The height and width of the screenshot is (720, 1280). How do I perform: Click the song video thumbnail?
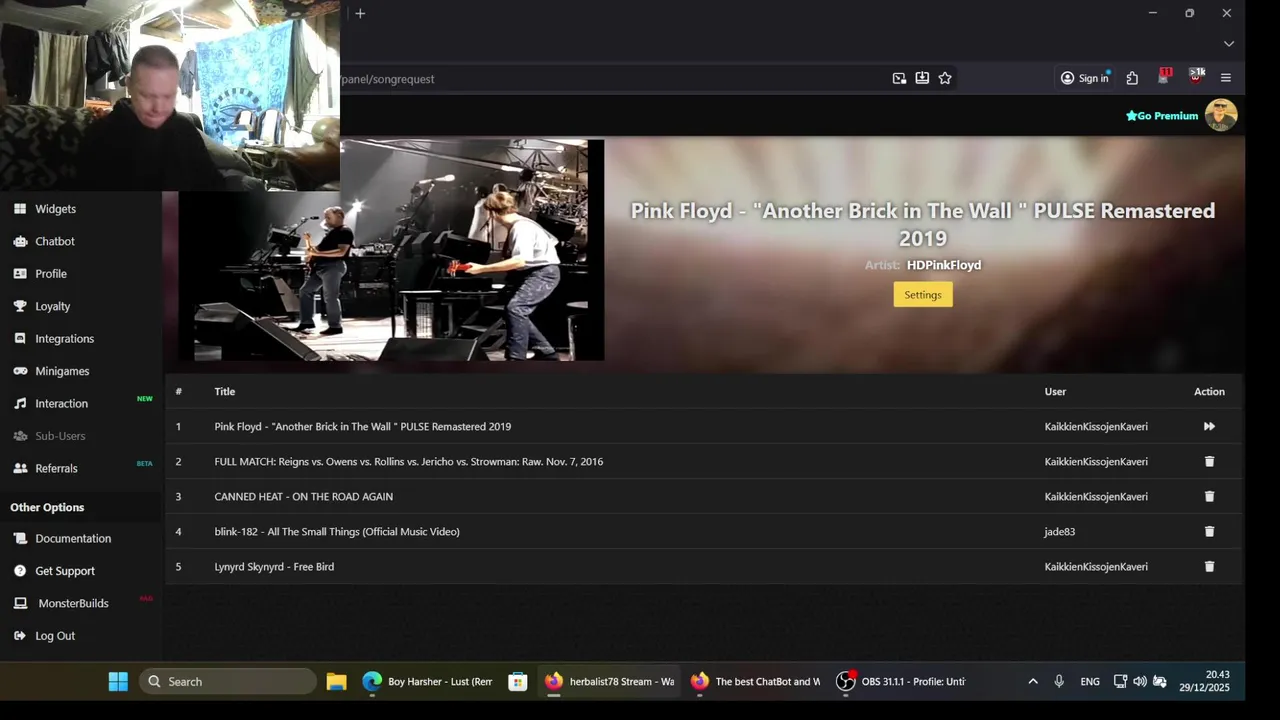click(x=391, y=249)
